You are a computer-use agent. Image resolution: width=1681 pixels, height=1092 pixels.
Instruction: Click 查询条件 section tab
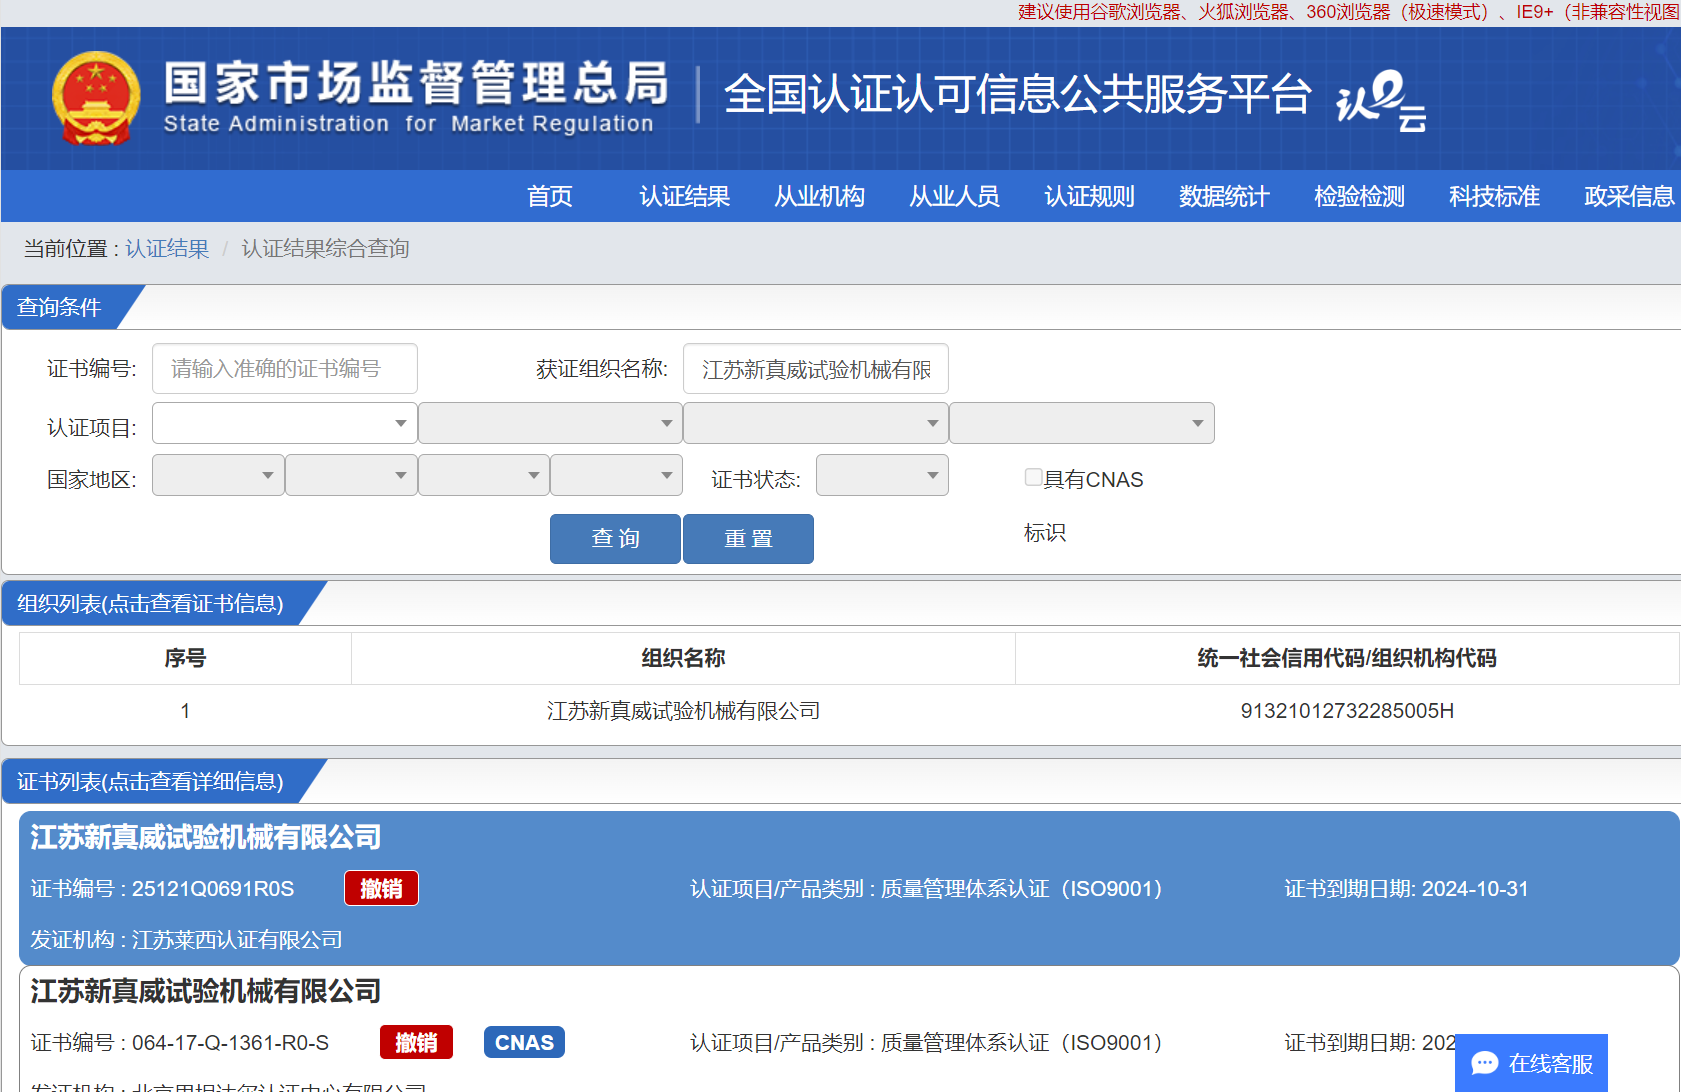[x=60, y=307]
